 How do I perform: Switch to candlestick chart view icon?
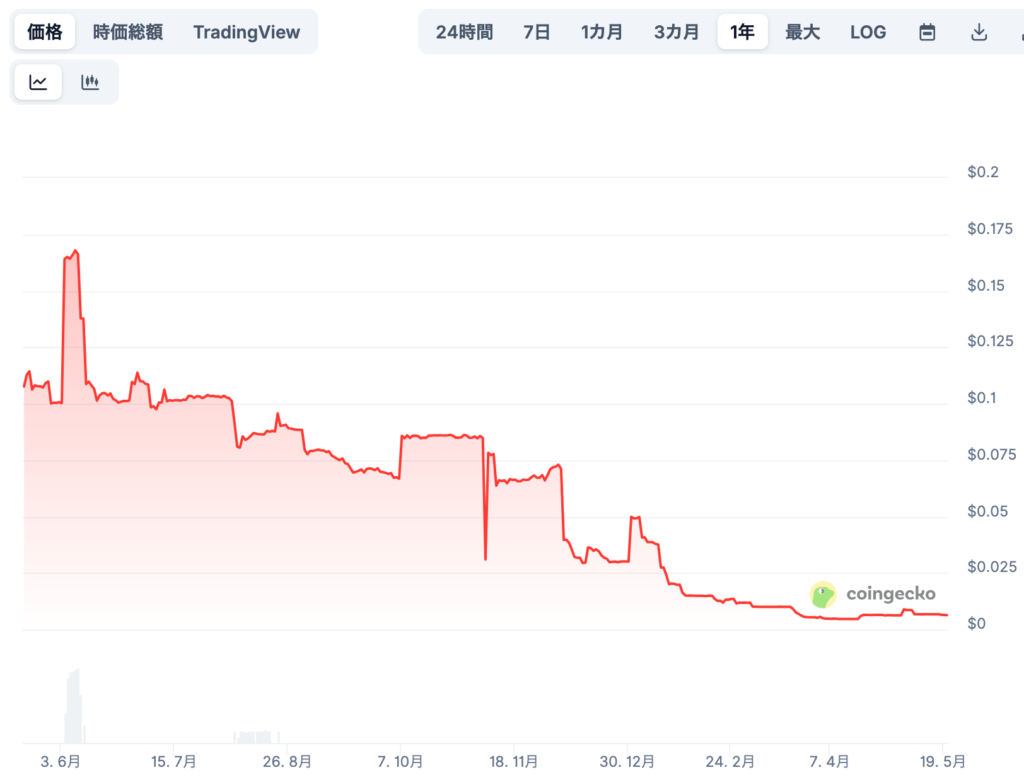point(90,82)
